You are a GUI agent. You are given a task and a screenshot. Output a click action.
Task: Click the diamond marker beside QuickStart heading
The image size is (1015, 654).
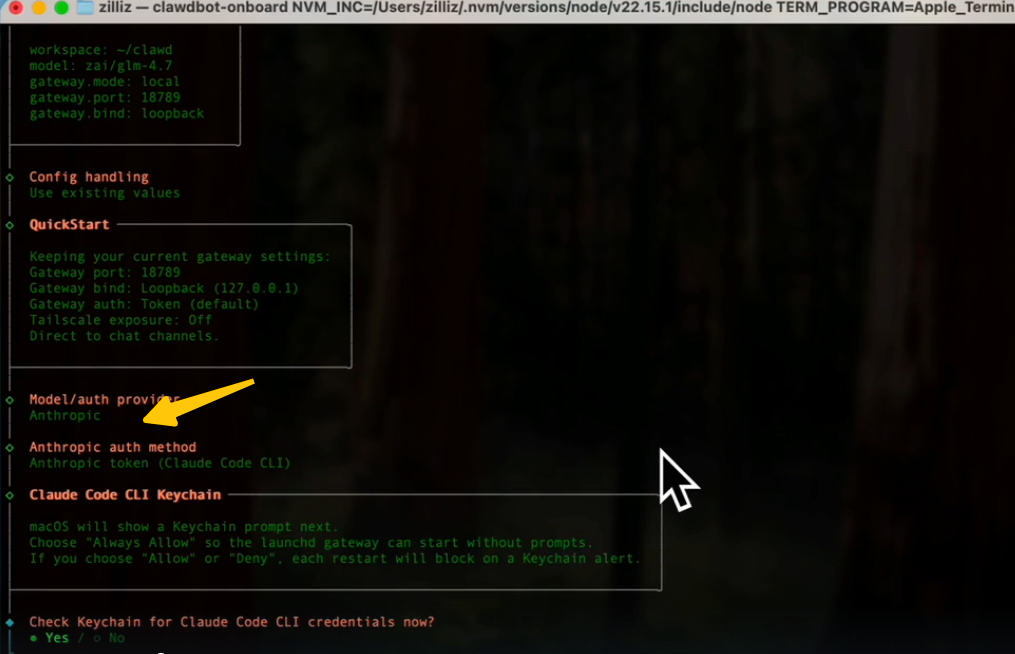[9, 225]
